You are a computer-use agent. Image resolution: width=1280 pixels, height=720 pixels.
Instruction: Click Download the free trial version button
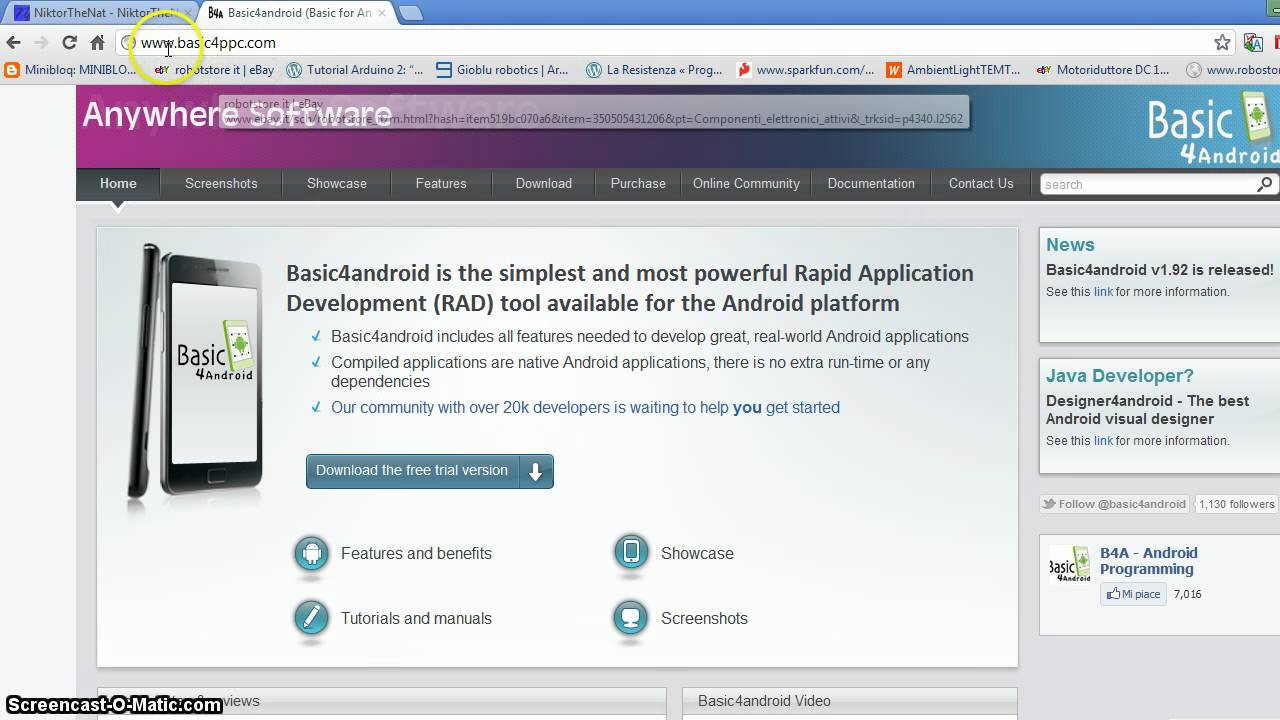point(430,471)
